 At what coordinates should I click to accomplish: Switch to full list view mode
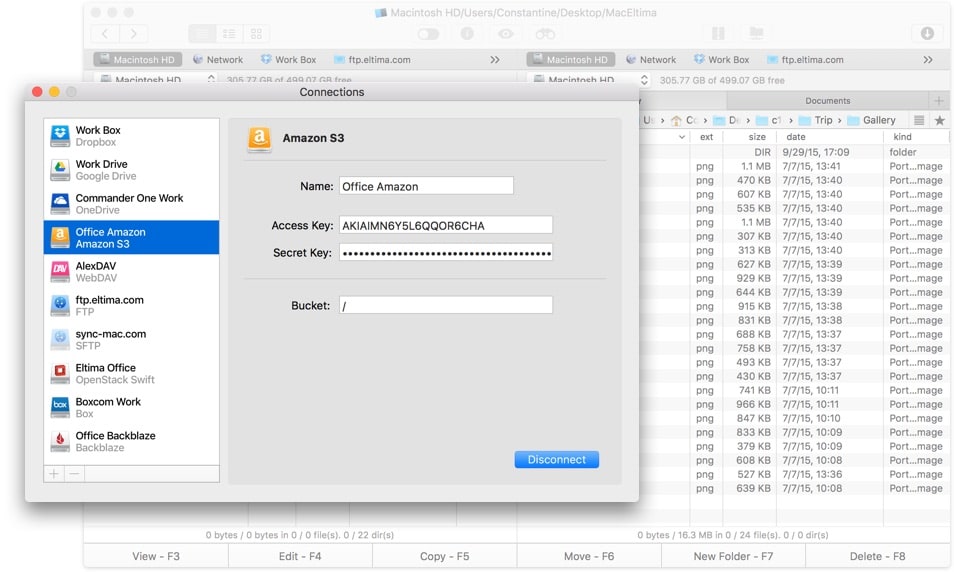(202, 33)
